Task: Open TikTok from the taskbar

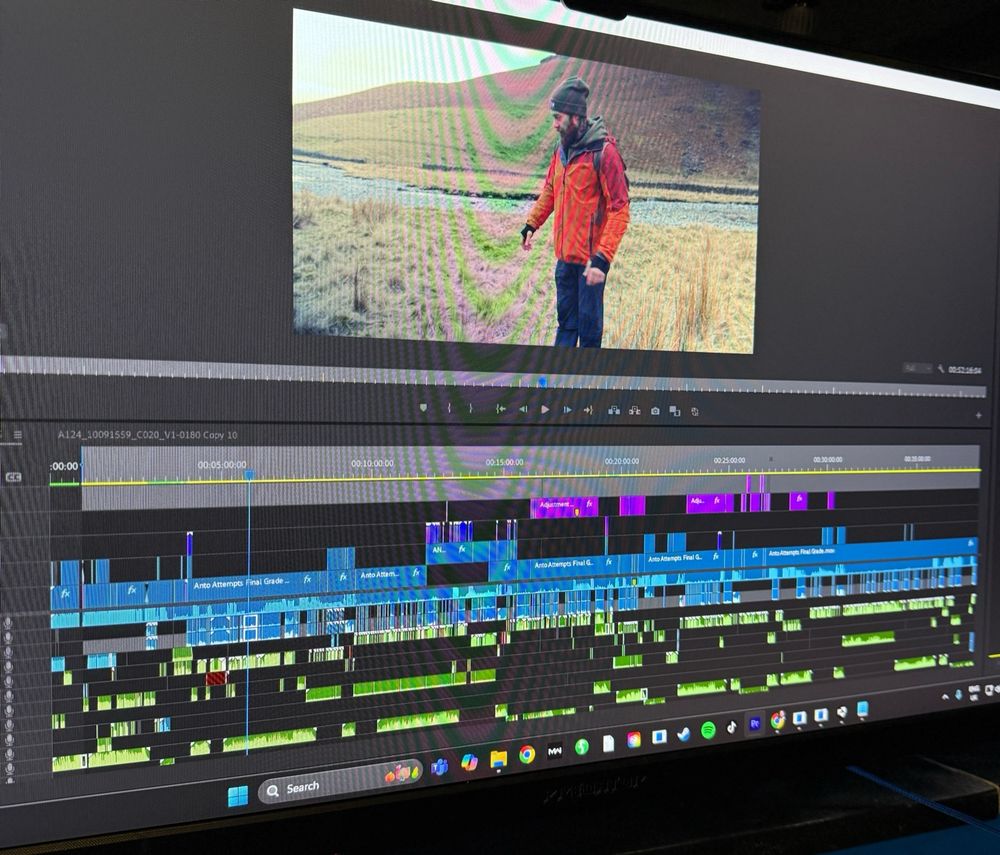Action: click(732, 727)
